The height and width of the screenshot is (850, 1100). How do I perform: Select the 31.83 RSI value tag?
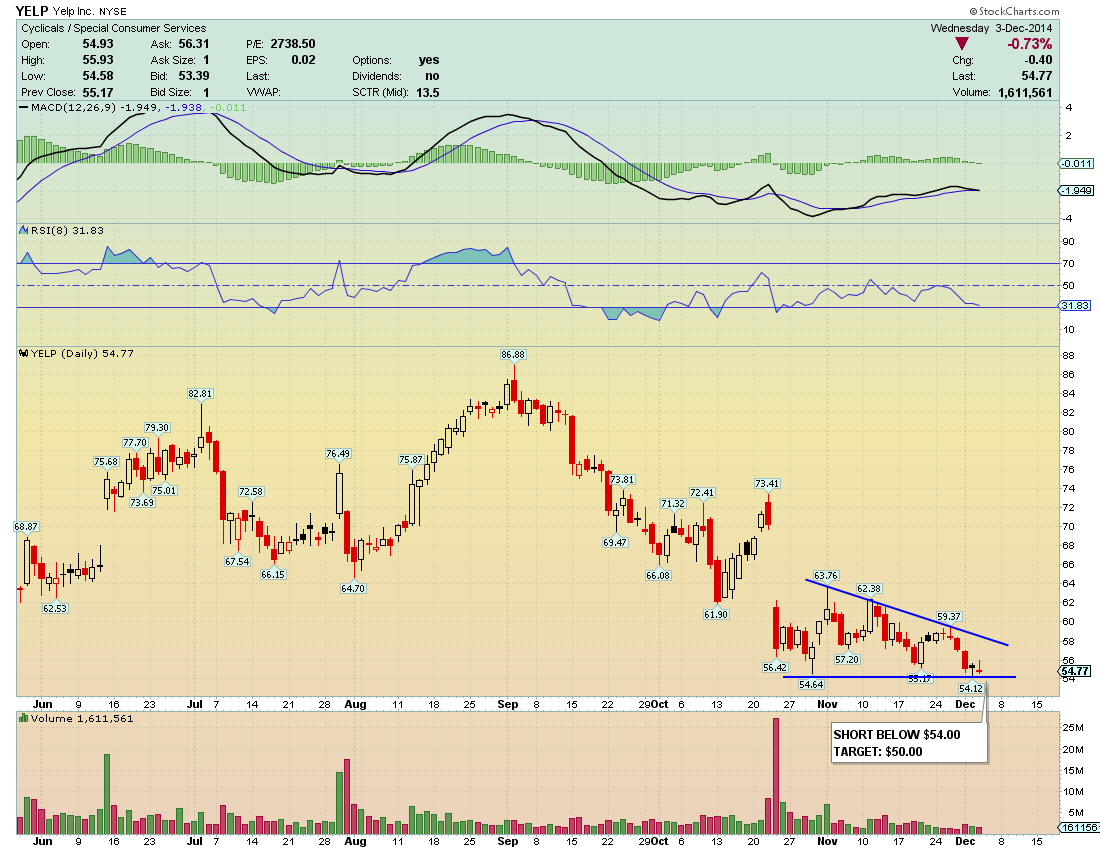point(1075,305)
